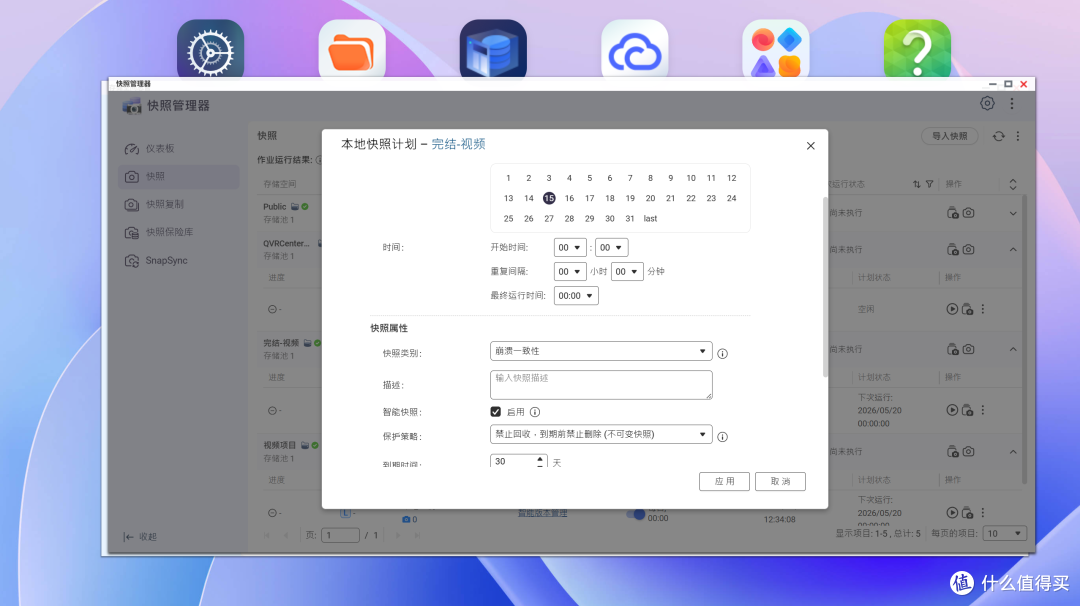Click the info icon beside 智能快照 启用
Screen dimensions: 1080x606
(535, 412)
